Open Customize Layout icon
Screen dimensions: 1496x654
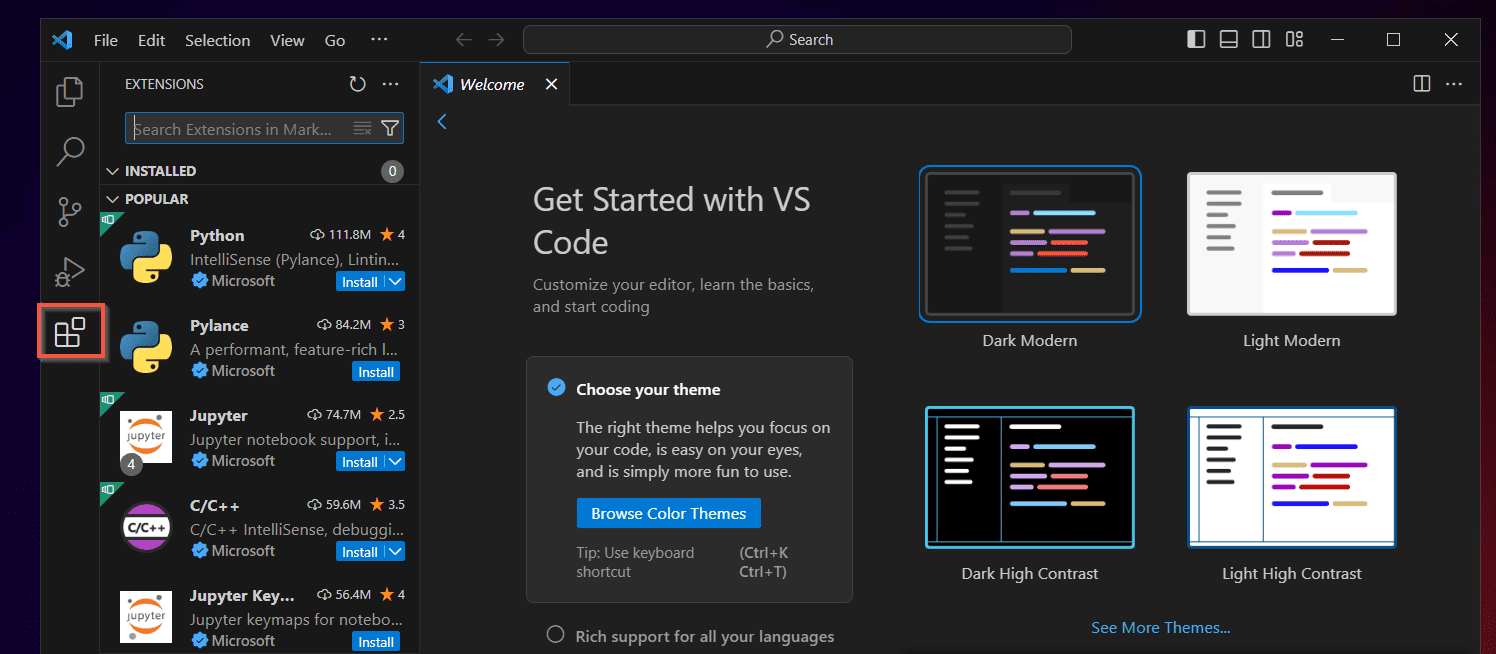click(1294, 40)
